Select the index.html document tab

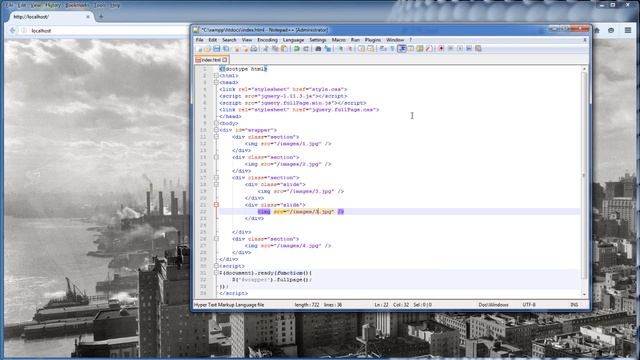click(211, 60)
